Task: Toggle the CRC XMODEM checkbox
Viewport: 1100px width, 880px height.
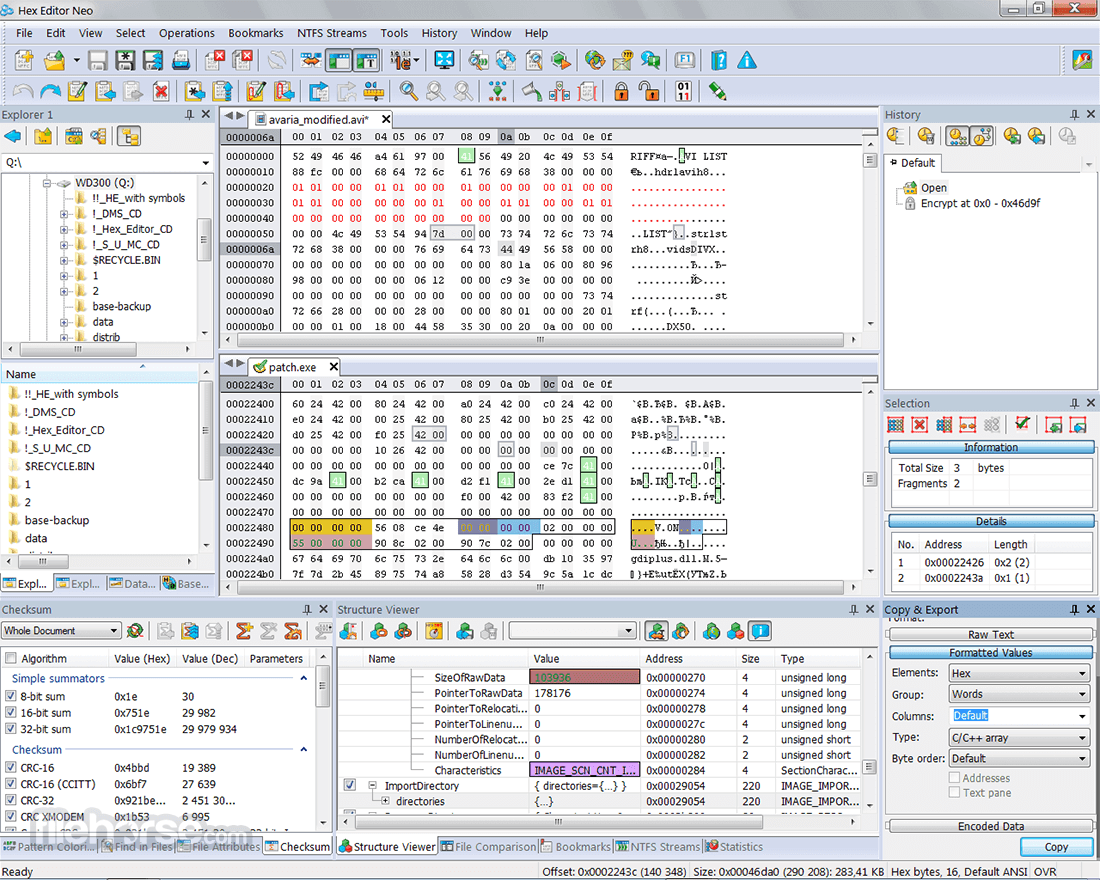Action: 11,816
